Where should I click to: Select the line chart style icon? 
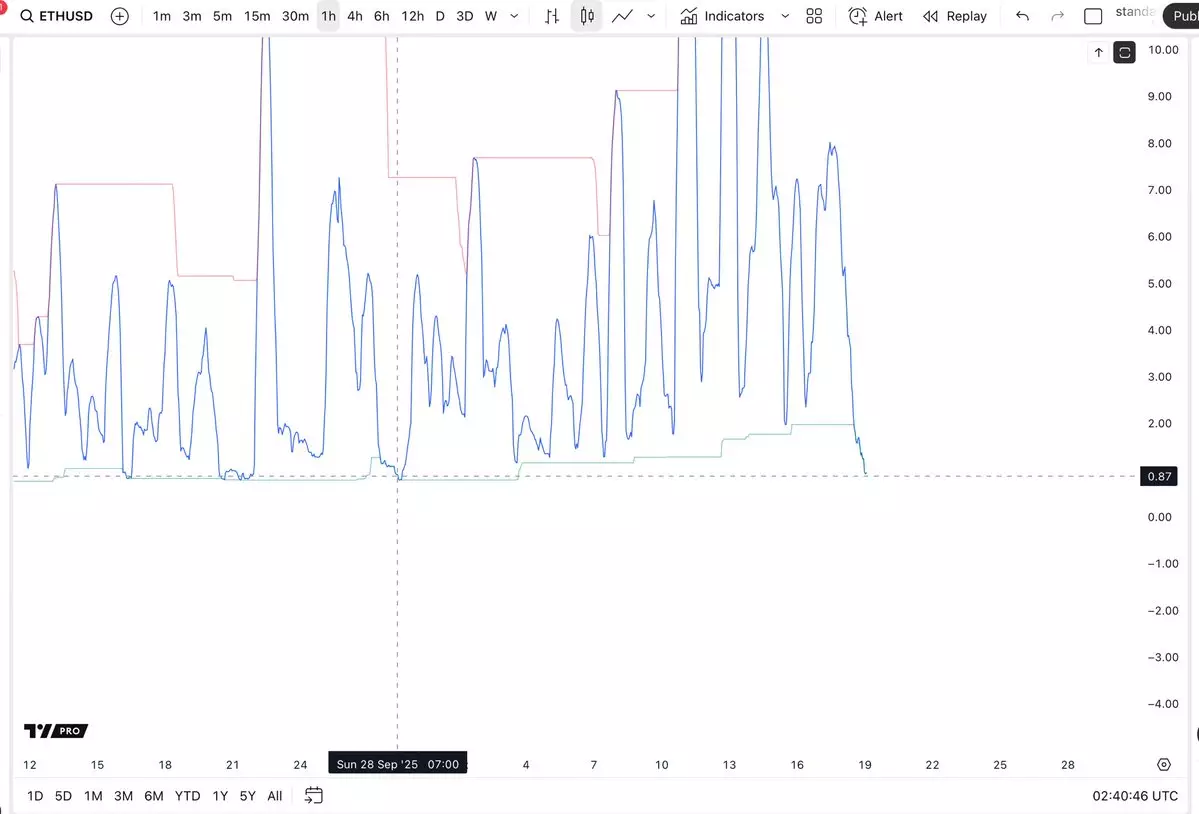click(622, 16)
